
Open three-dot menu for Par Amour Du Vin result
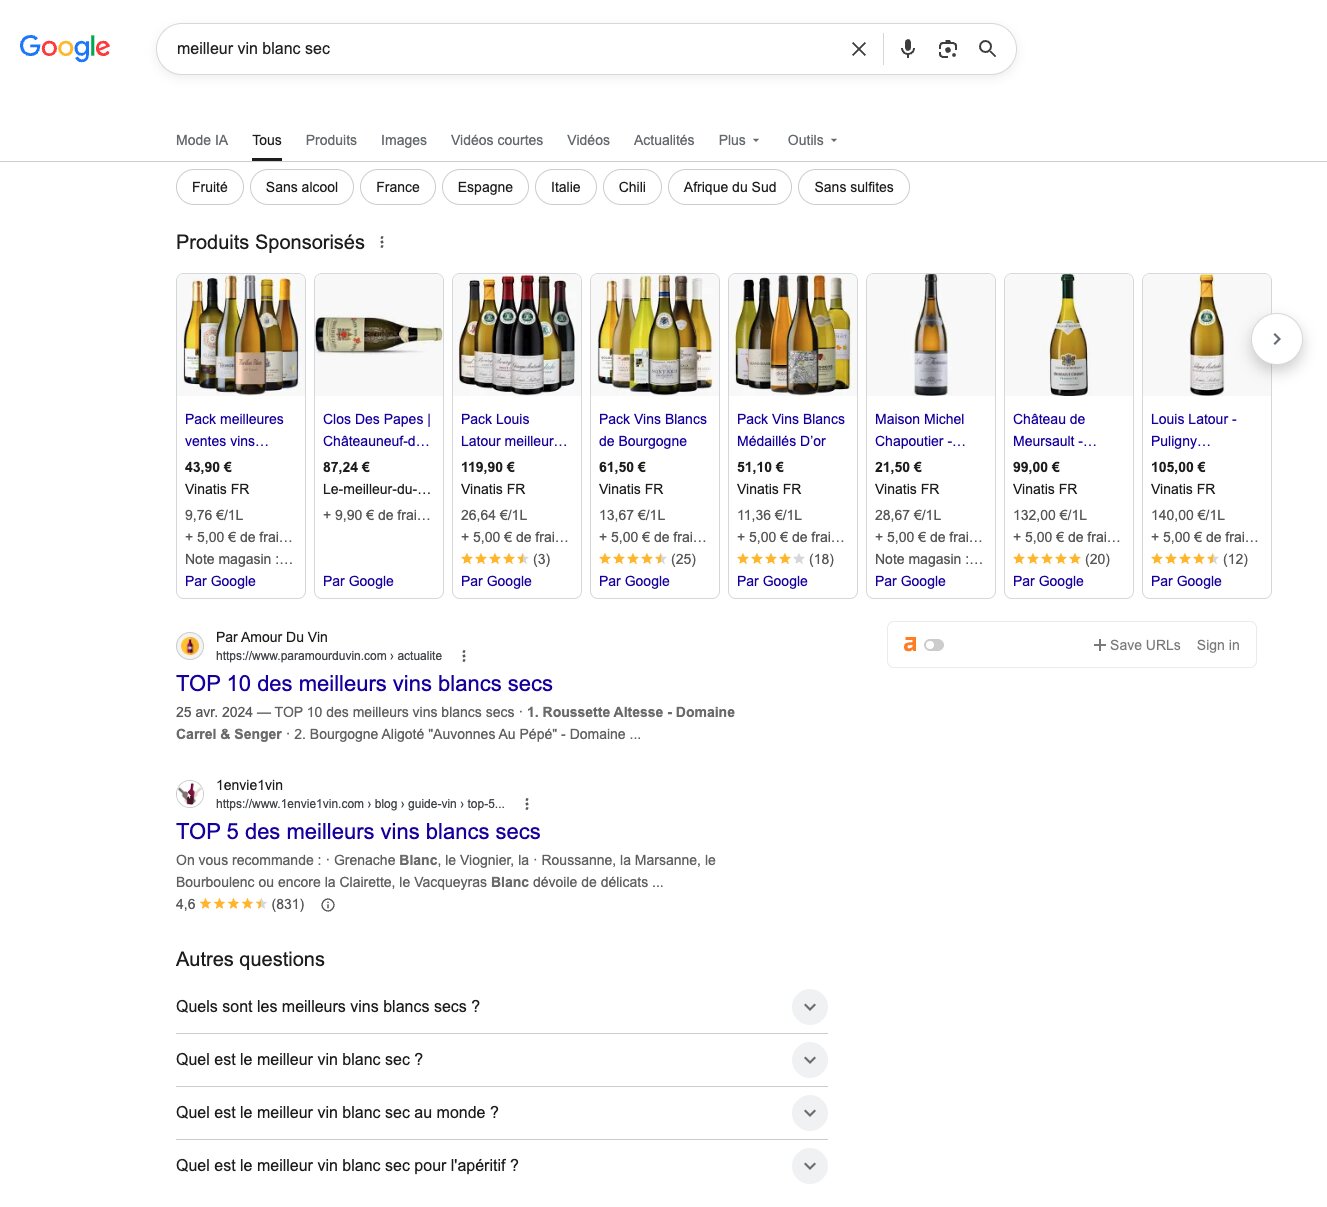[463, 656]
